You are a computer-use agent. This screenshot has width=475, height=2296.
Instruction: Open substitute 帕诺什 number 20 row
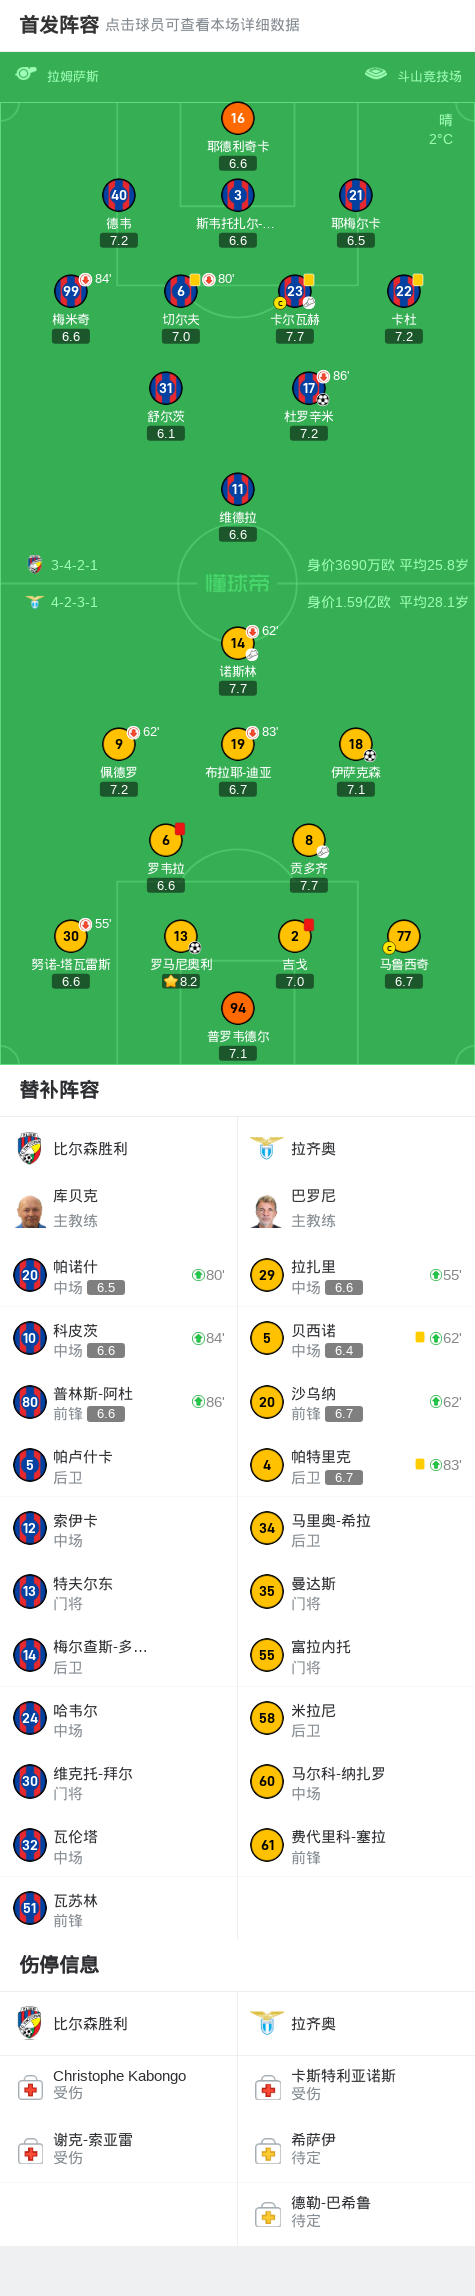(x=119, y=1275)
